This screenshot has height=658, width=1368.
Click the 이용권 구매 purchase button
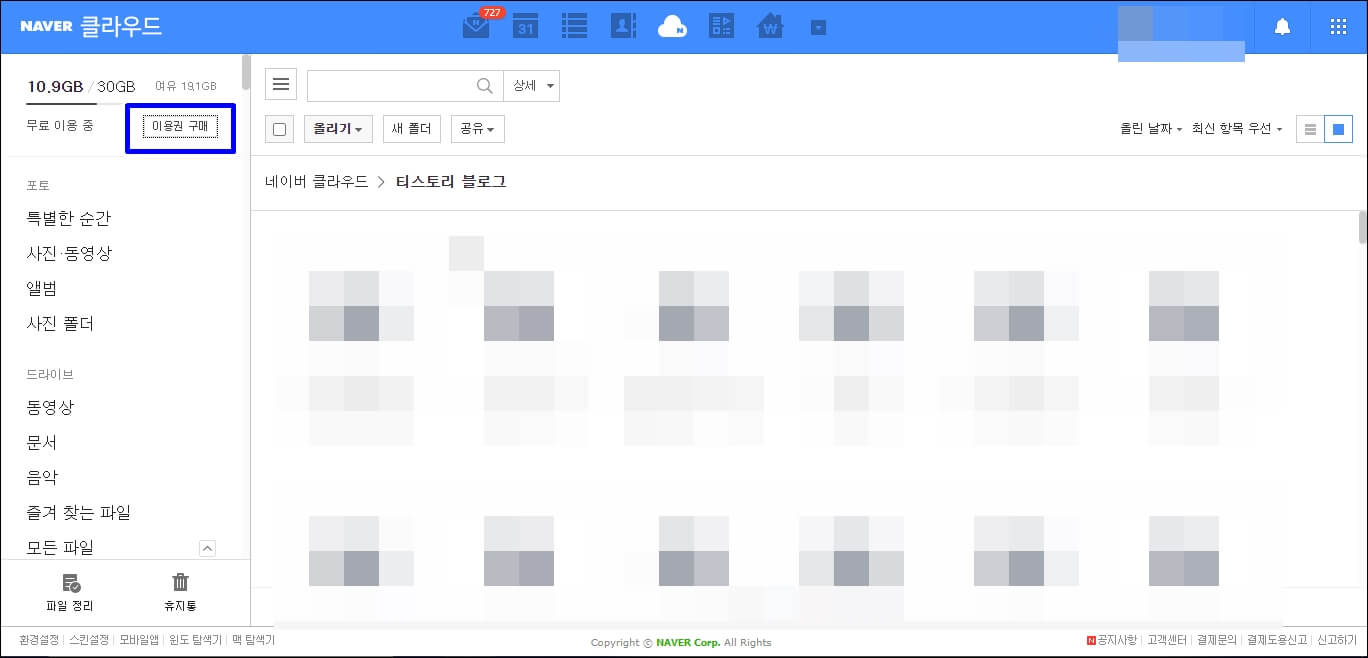[181, 126]
